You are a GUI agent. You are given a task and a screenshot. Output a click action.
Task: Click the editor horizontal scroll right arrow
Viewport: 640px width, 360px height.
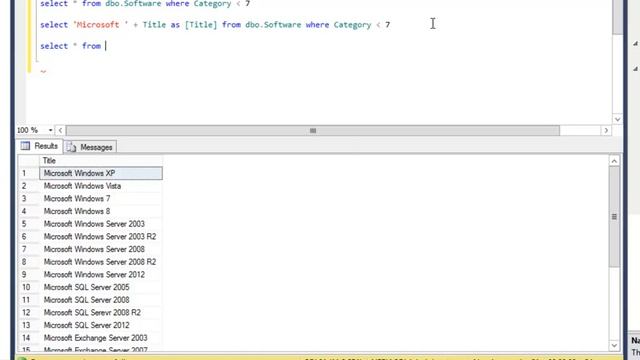tap(606, 130)
